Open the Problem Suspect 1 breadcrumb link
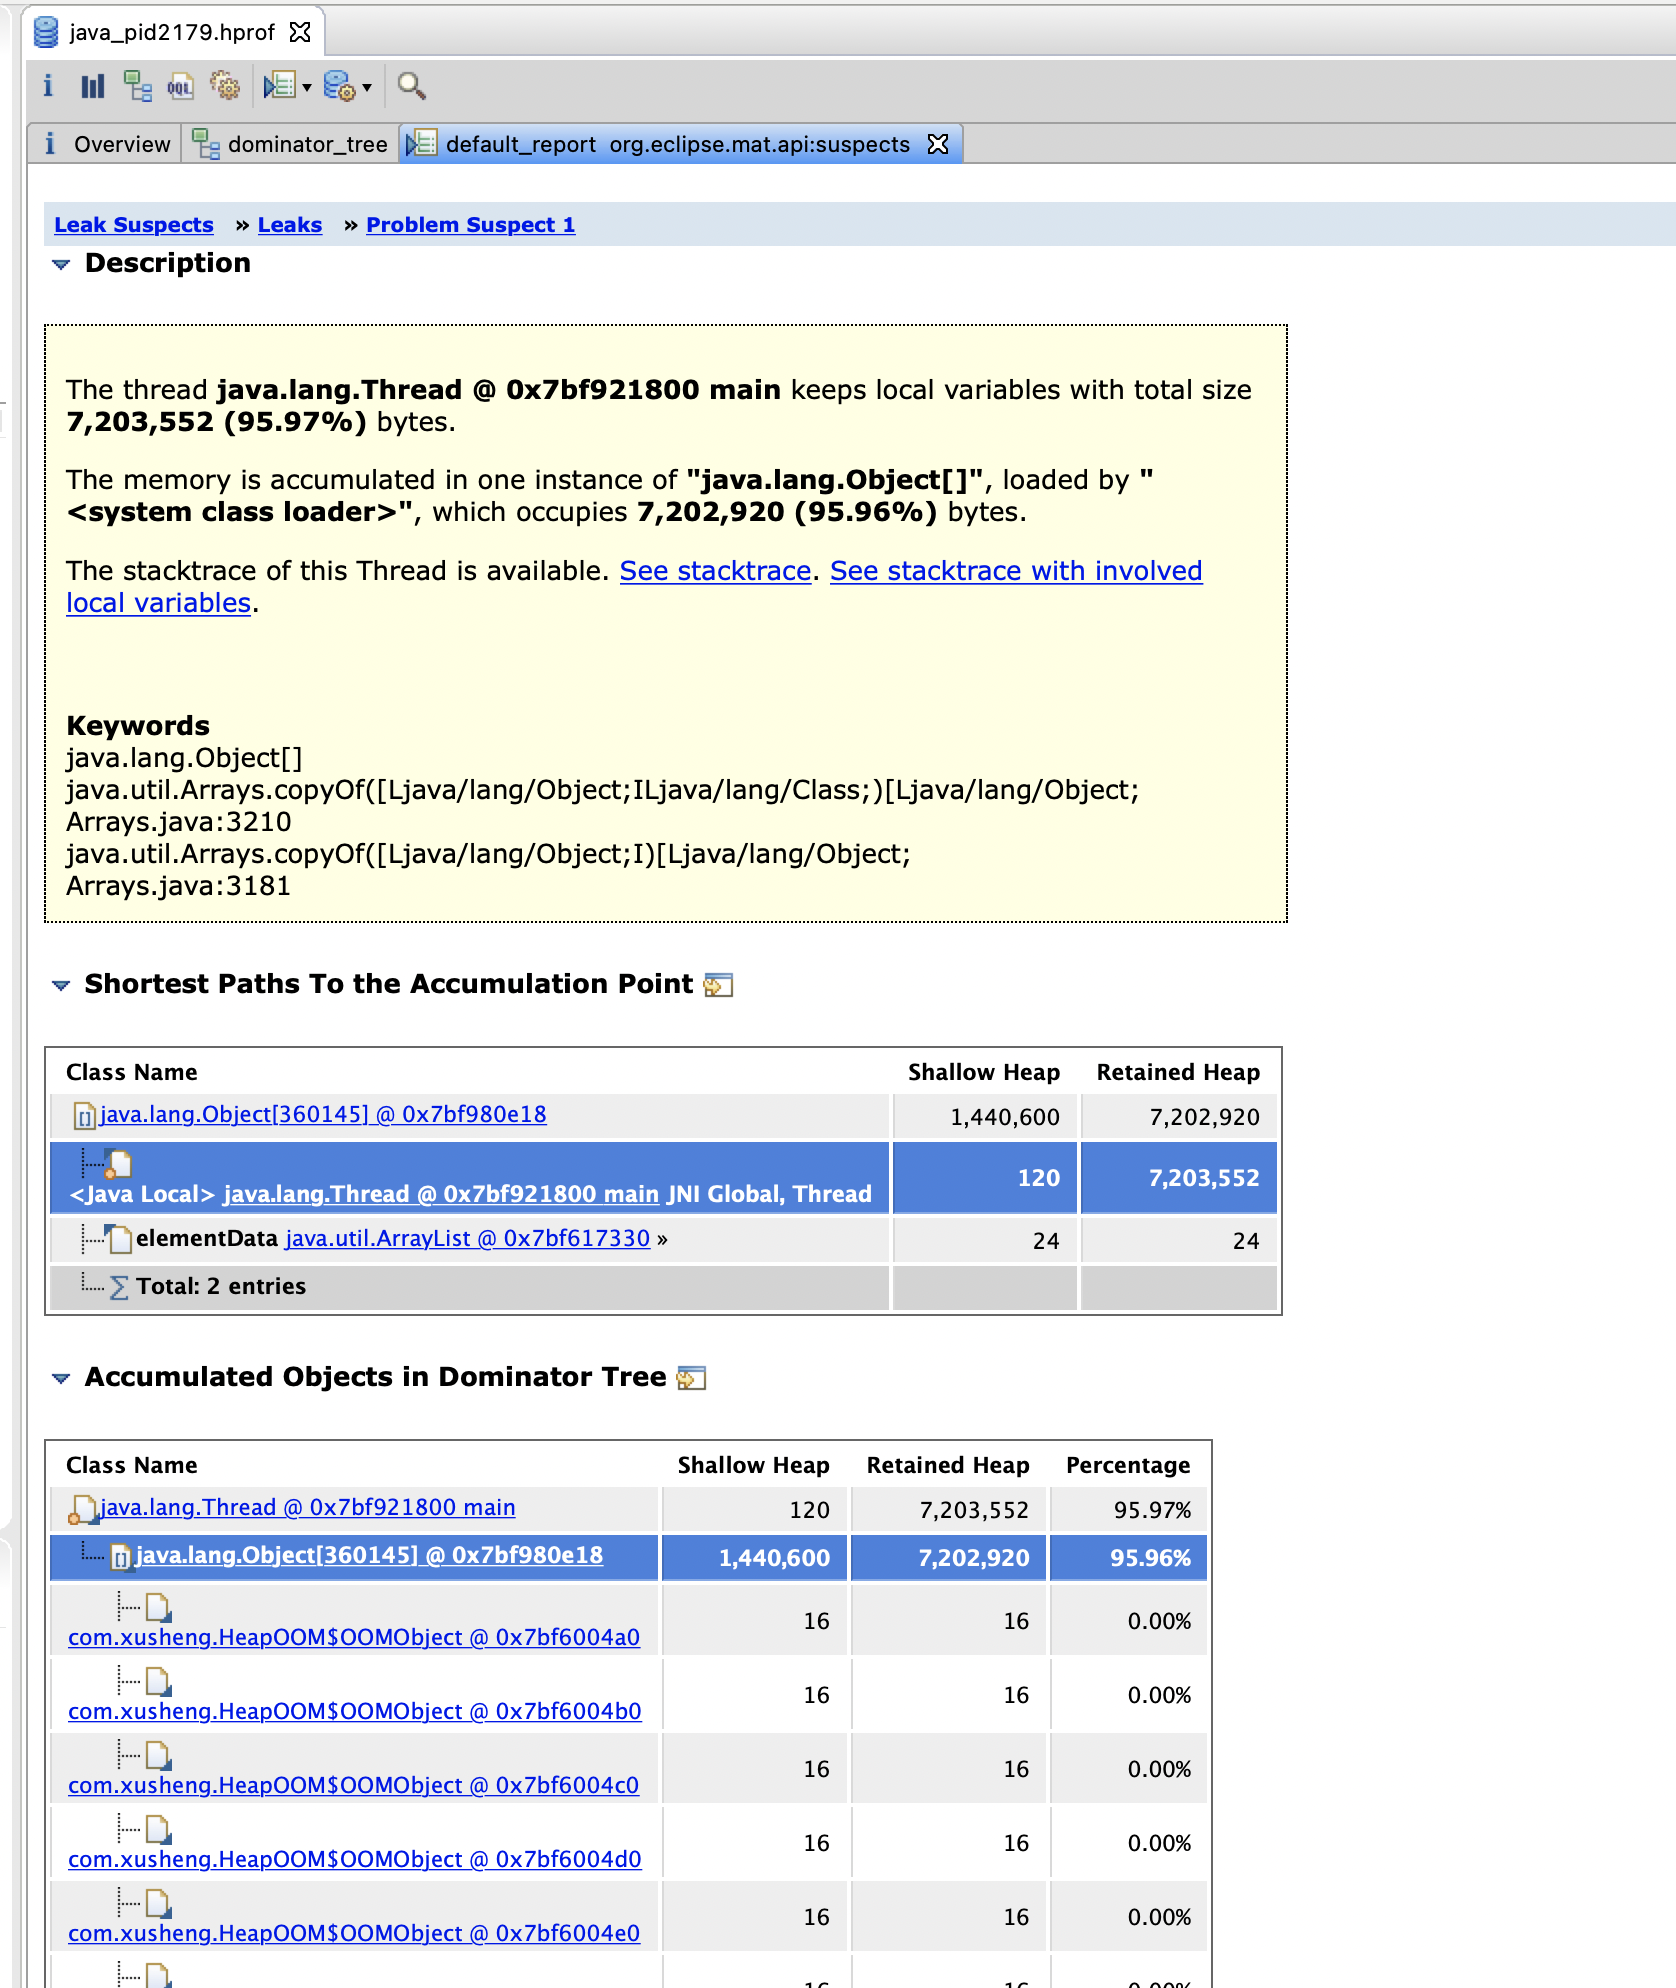This screenshot has width=1676, height=1988. [x=471, y=225]
